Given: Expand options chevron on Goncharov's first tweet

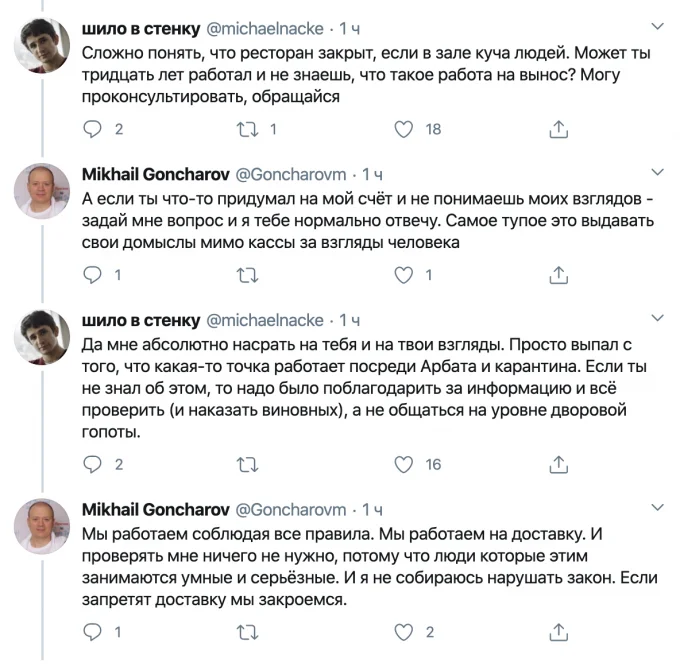Looking at the screenshot, I should 658,172.
